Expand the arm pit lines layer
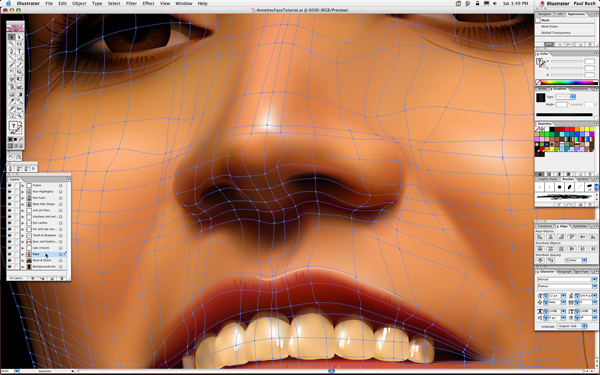Viewport: 600px width, 375px height. [23, 210]
